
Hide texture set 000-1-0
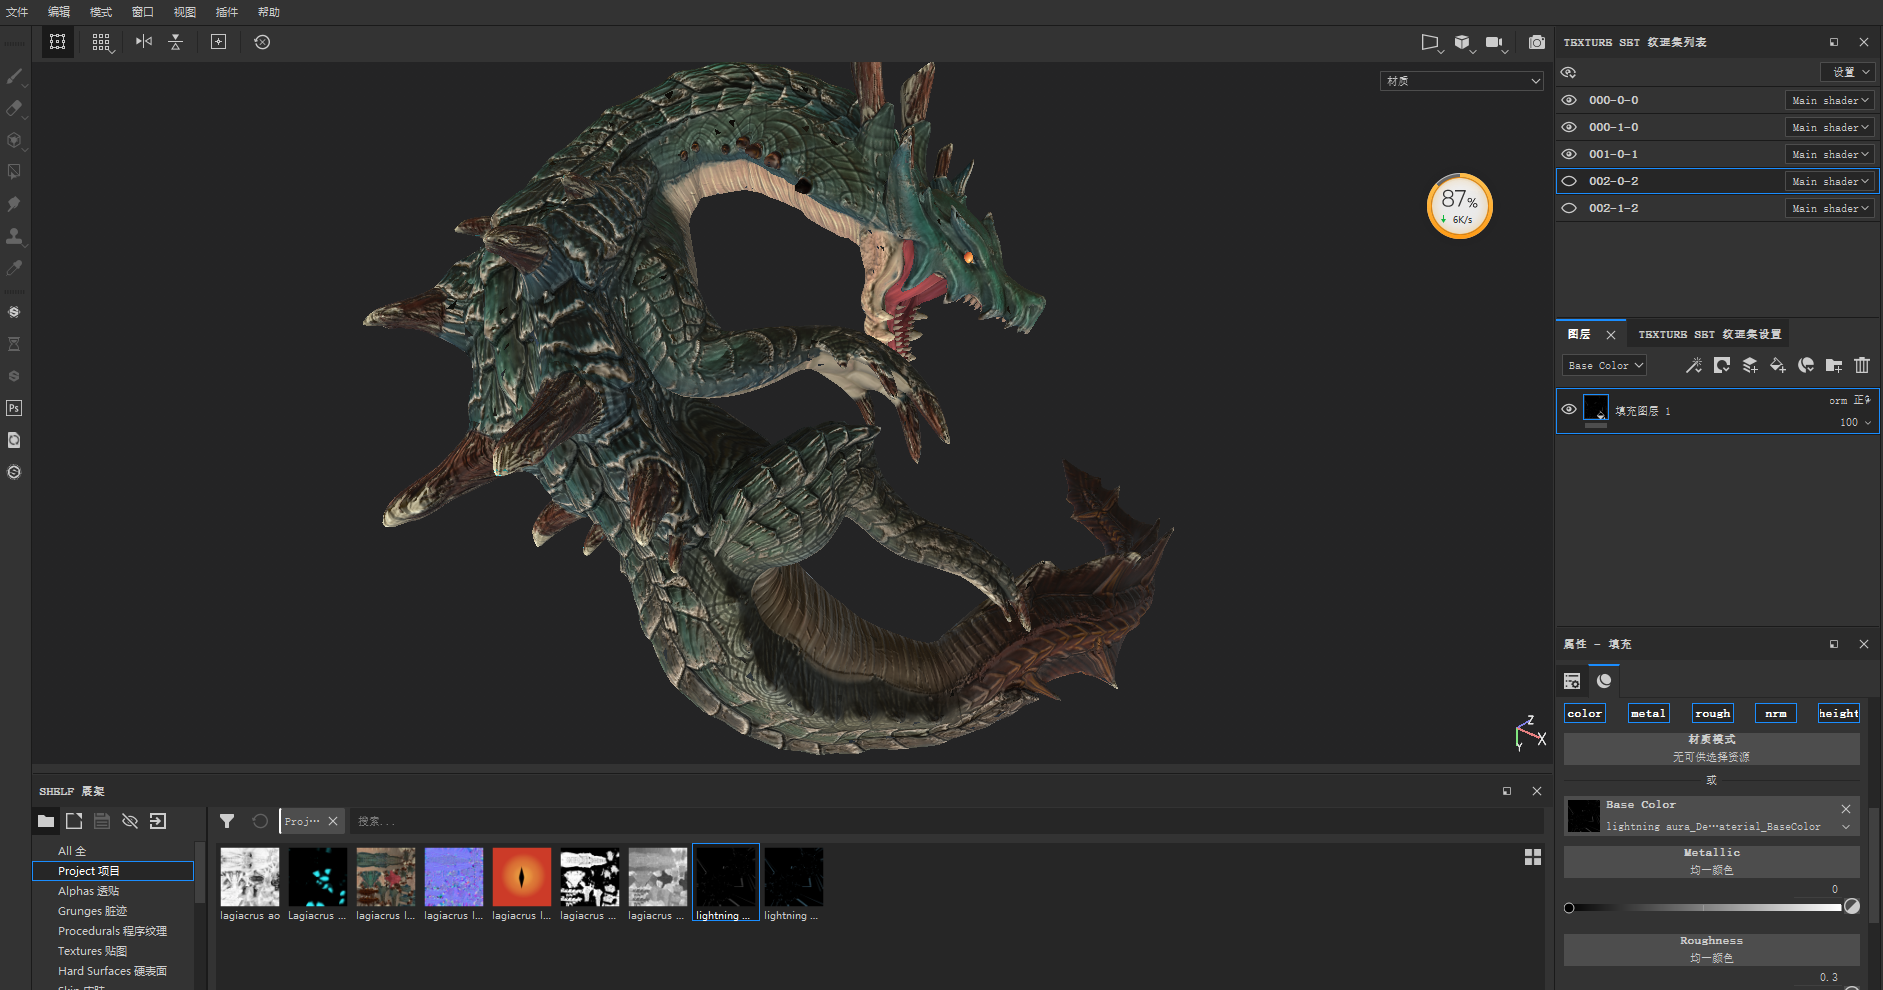click(x=1569, y=127)
